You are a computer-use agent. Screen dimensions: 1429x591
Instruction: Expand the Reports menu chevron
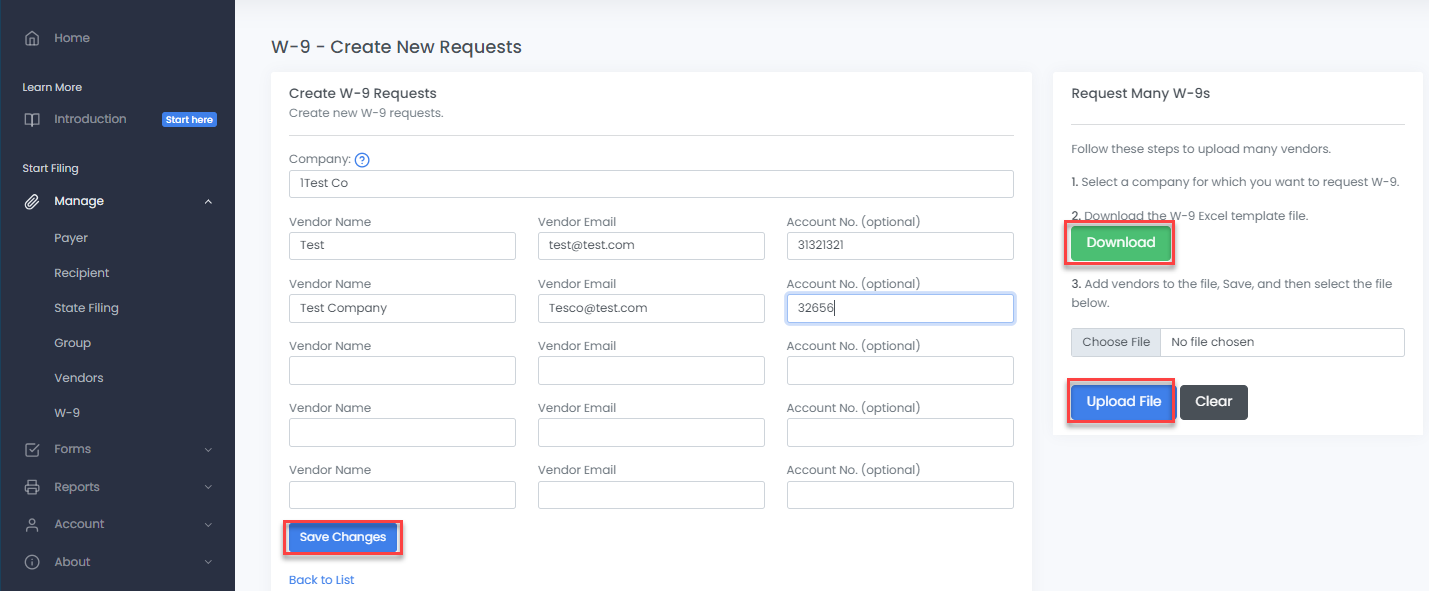click(208, 487)
